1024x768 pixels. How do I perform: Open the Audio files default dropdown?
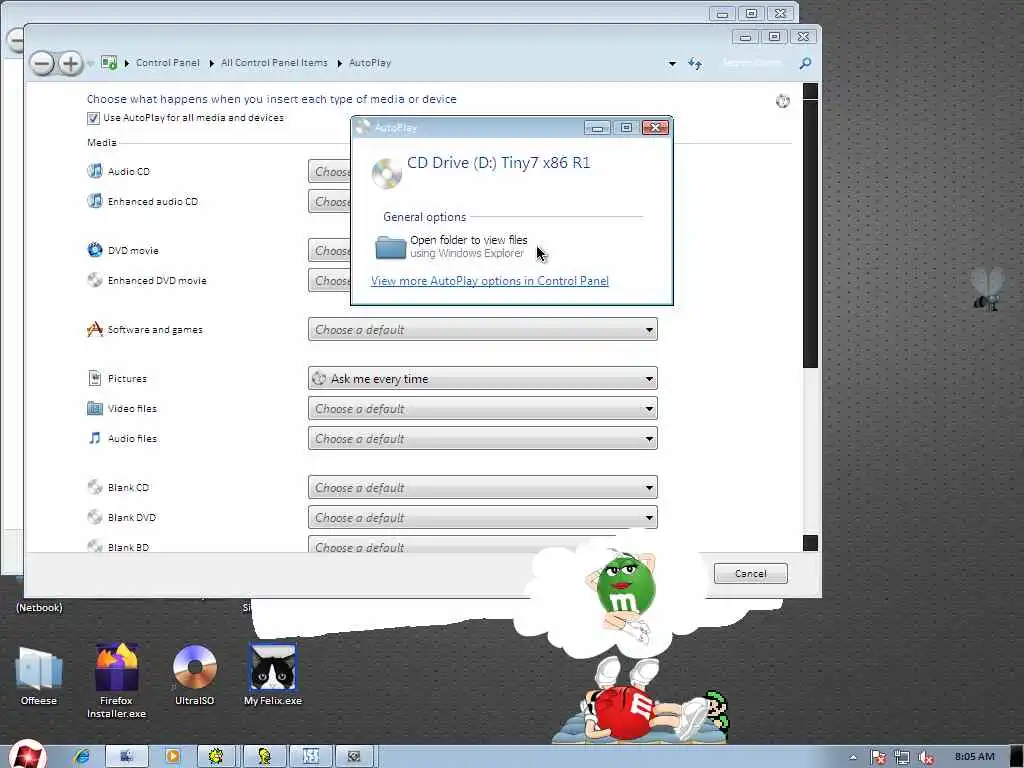483,439
